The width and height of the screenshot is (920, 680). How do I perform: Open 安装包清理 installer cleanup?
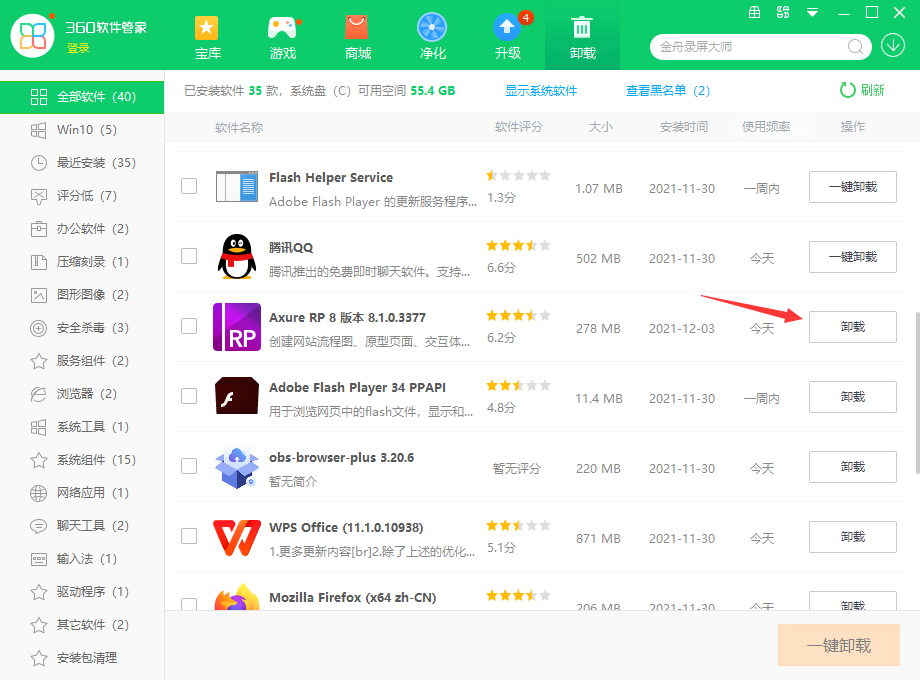tap(82, 658)
